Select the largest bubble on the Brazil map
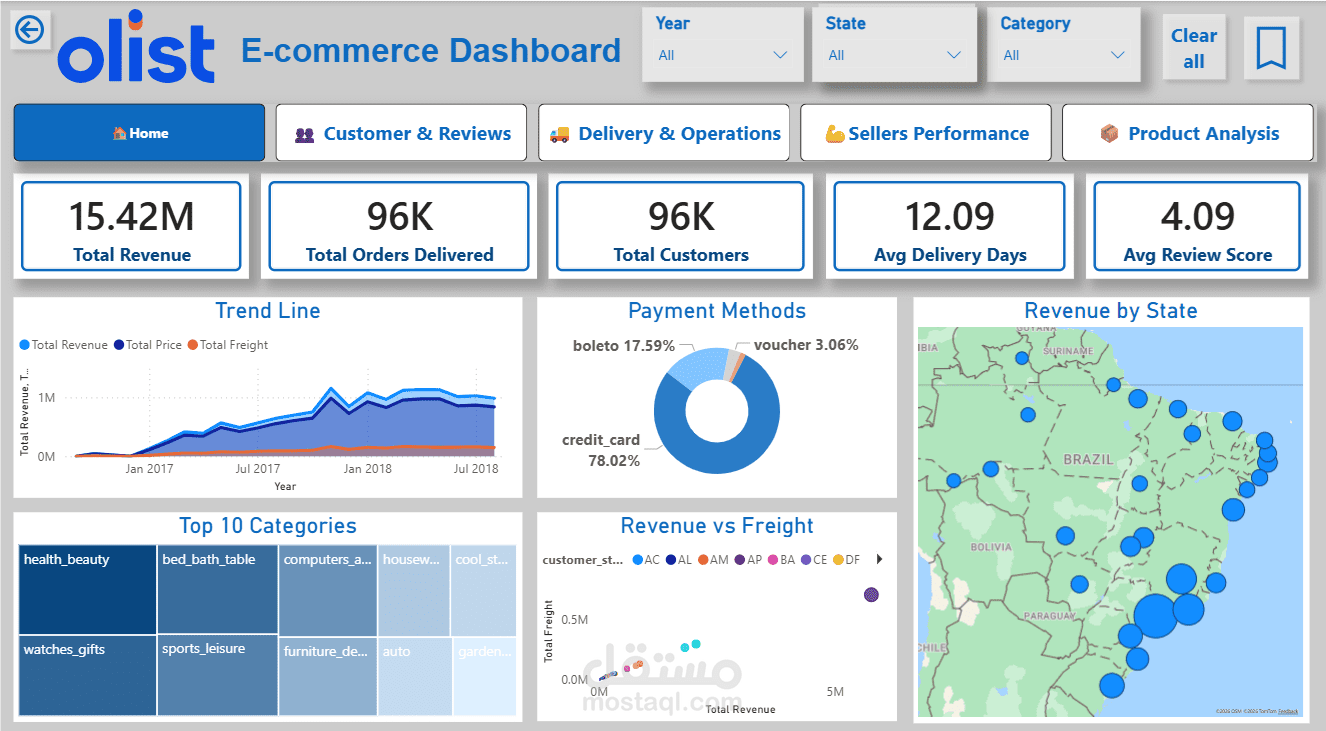This screenshot has height=731, width=1326. pyautogui.click(x=1156, y=615)
